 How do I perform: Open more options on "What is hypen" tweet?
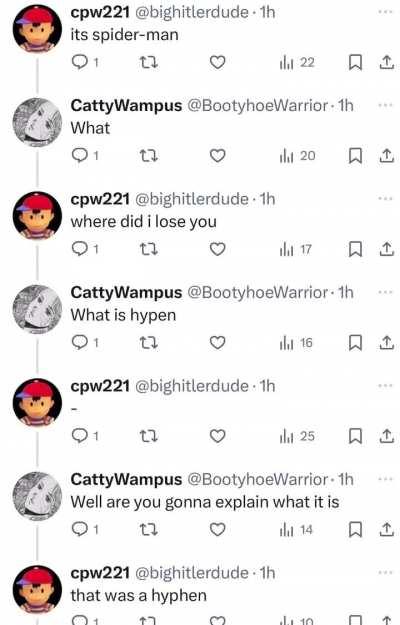point(385,292)
